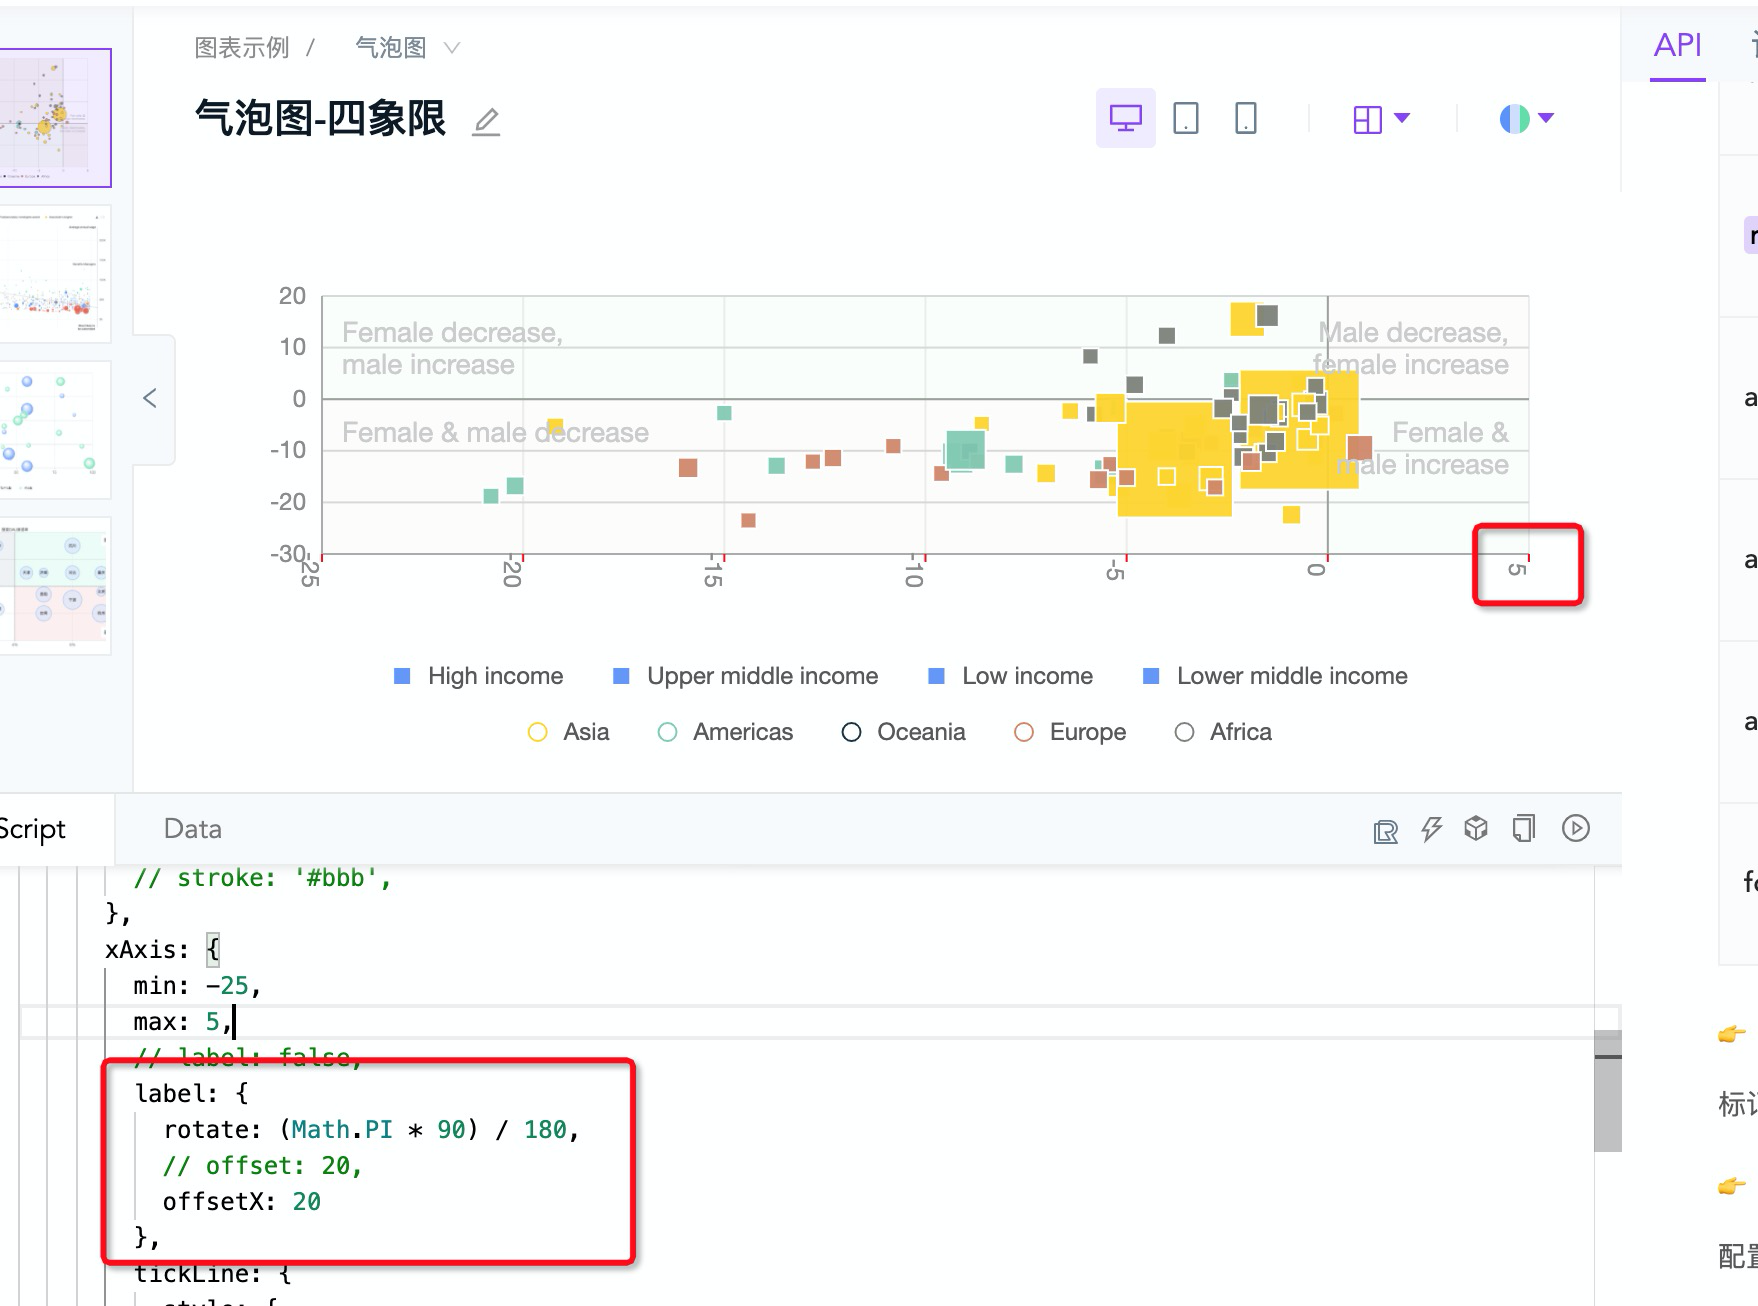Run the script with the circled play icon
Viewport: 1758px width, 1306px height.
pyautogui.click(x=1575, y=828)
